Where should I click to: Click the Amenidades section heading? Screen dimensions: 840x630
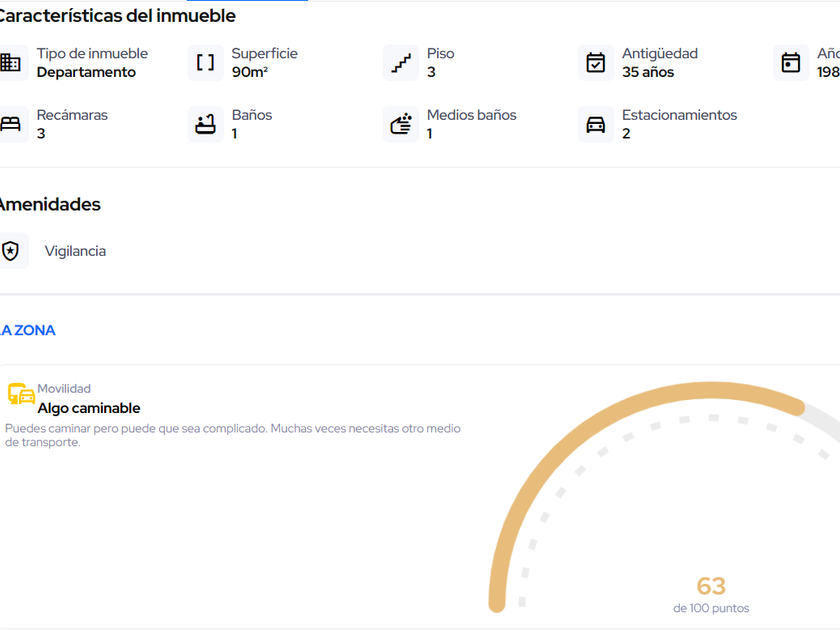click(50, 204)
